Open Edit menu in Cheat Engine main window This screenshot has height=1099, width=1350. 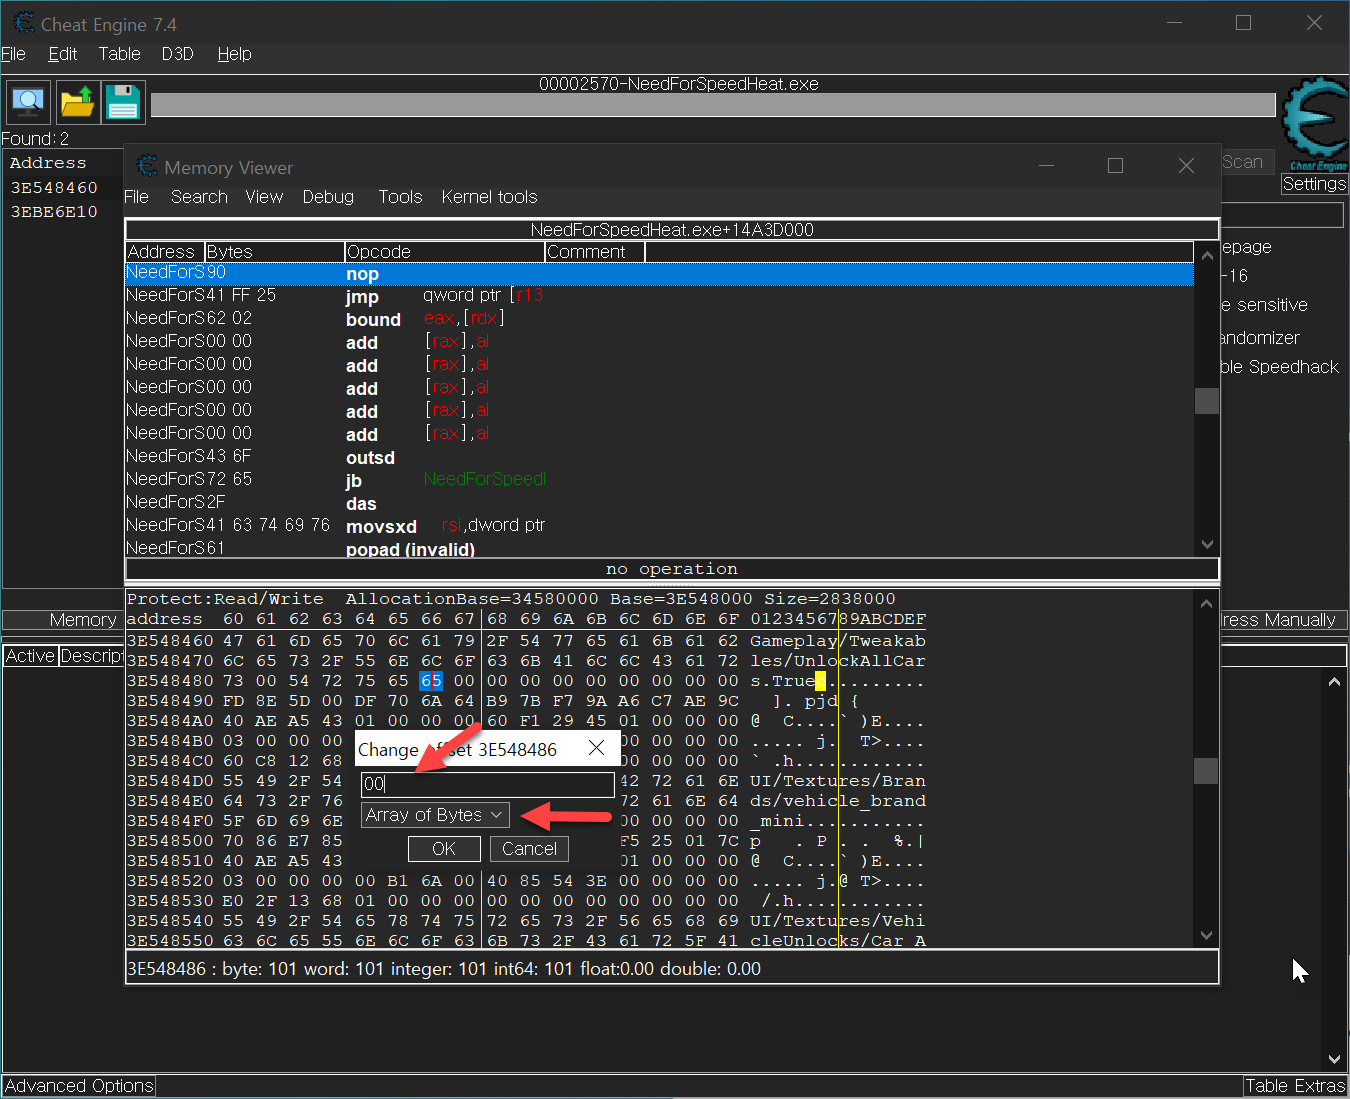[x=63, y=54]
